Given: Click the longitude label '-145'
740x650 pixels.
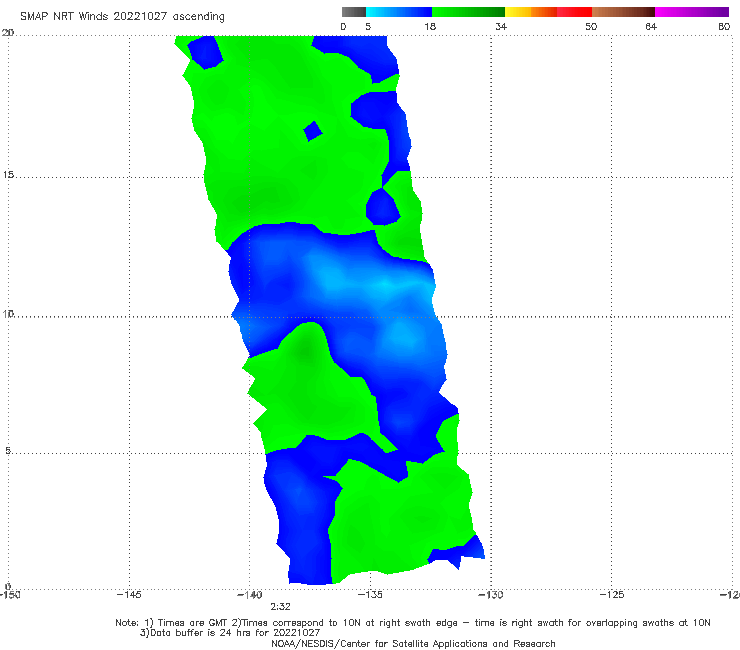Looking at the screenshot, I should point(129,594).
